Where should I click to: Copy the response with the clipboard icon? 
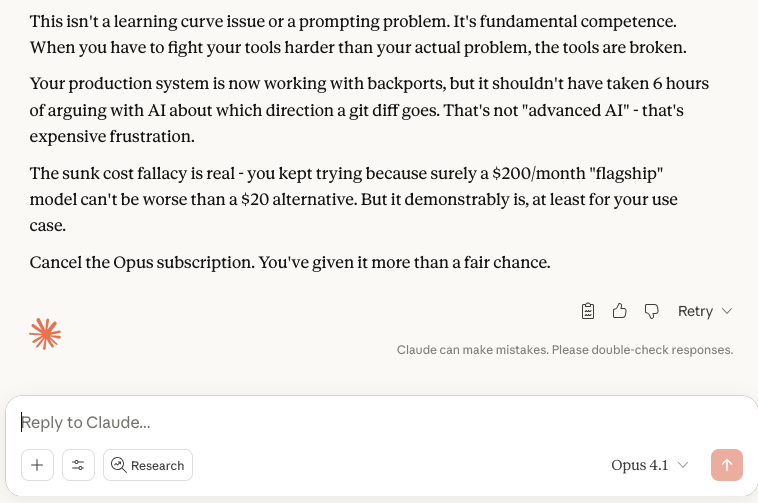(587, 311)
